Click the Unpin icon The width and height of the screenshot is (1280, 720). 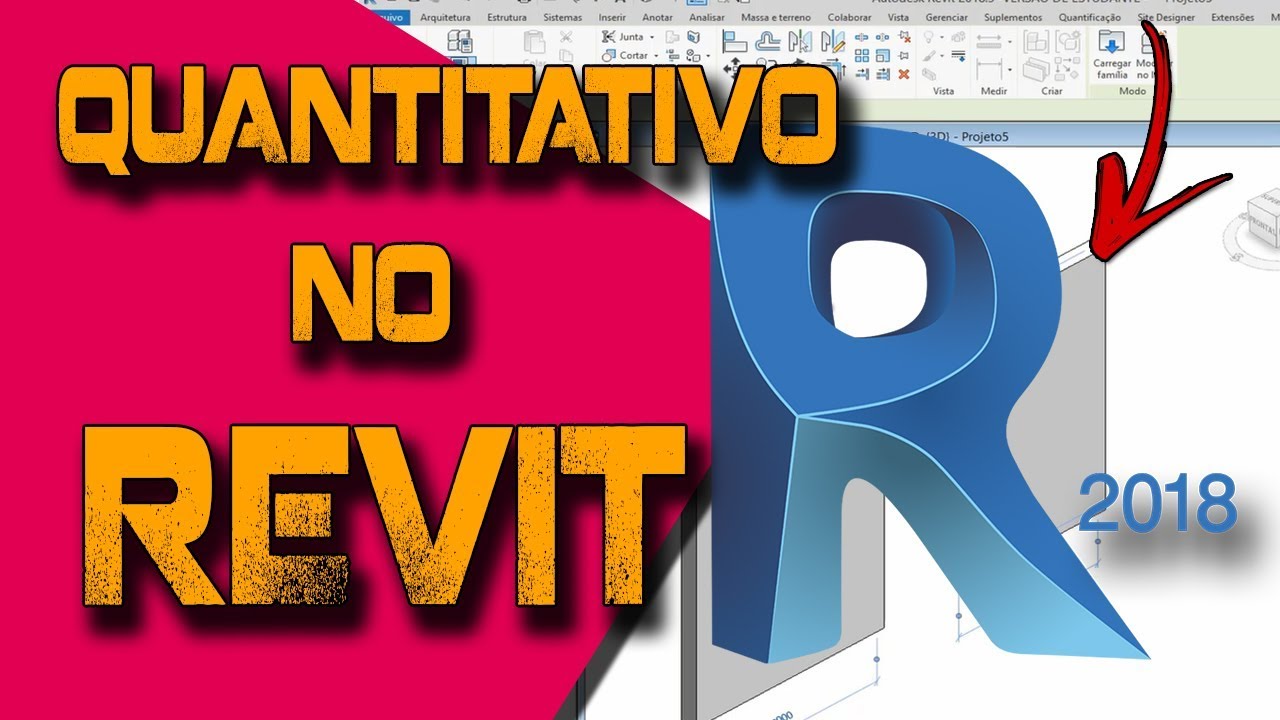click(903, 37)
